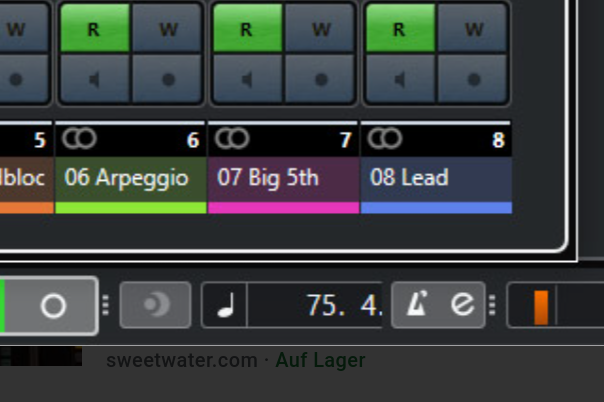Click stereo link icon on channel 8
The height and width of the screenshot is (402, 604).
click(x=384, y=138)
